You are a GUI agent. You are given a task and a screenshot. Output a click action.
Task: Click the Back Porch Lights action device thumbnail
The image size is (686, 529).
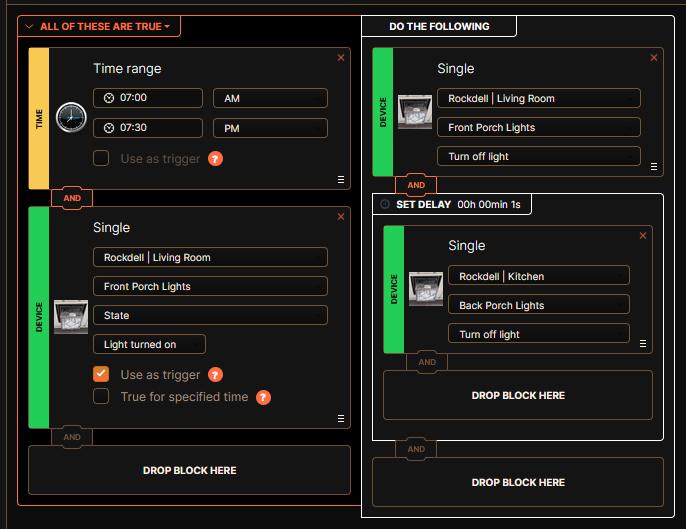click(426, 289)
